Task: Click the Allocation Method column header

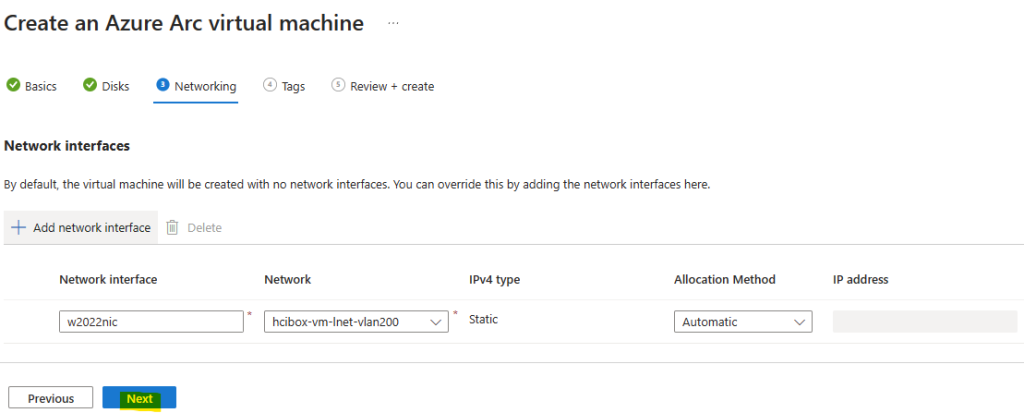Action: pos(725,280)
